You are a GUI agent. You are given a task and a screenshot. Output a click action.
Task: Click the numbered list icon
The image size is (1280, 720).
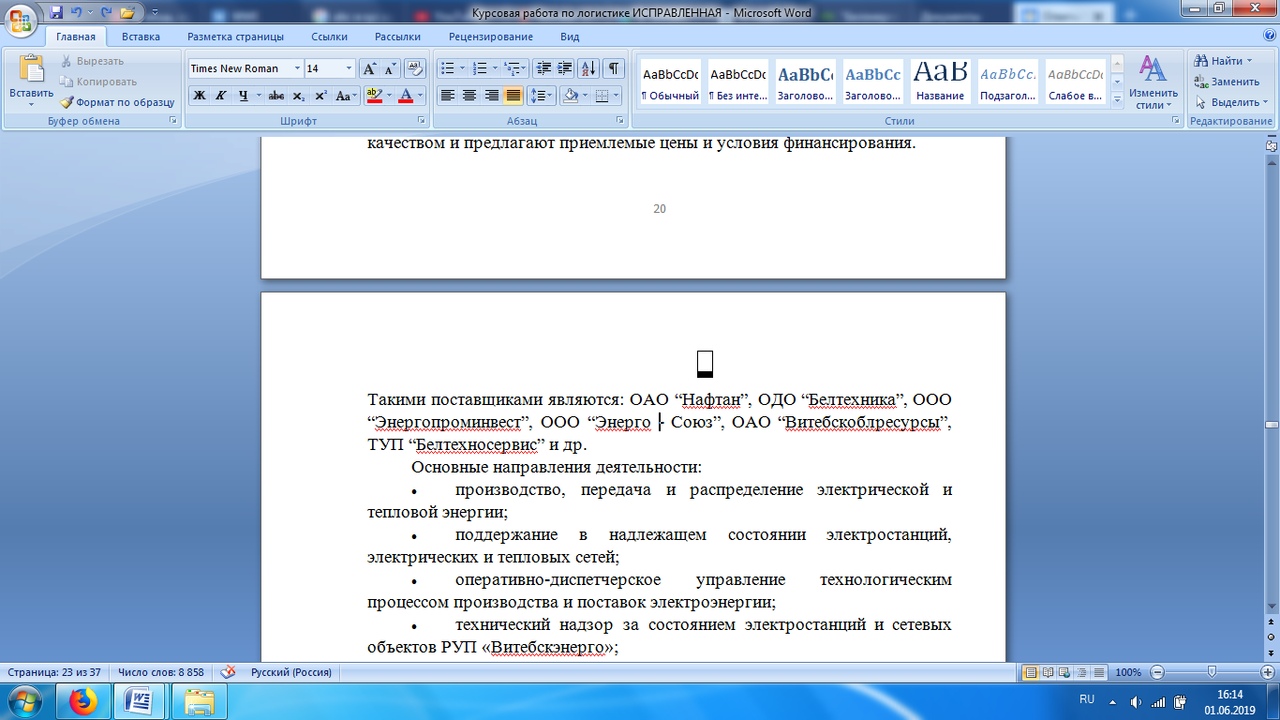[x=479, y=69]
